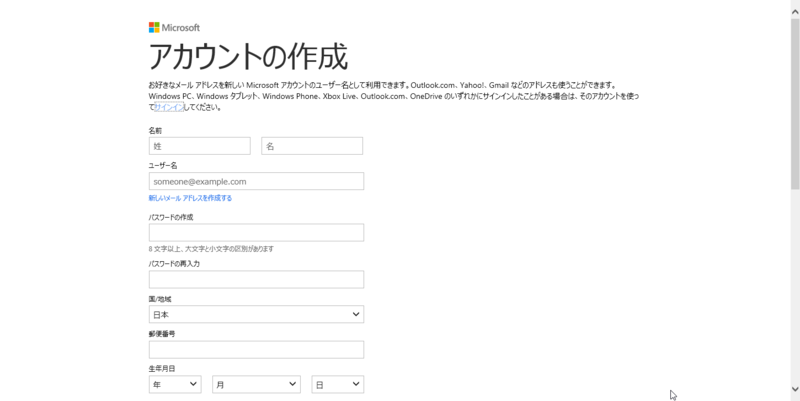Open the 新しいメール アドレスを作成する link
Viewport: 800px width, 401px height.
[x=190, y=198]
